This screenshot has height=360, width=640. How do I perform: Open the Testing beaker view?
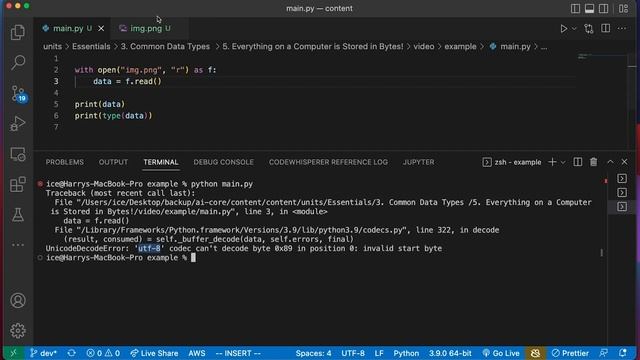click(18, 215)
